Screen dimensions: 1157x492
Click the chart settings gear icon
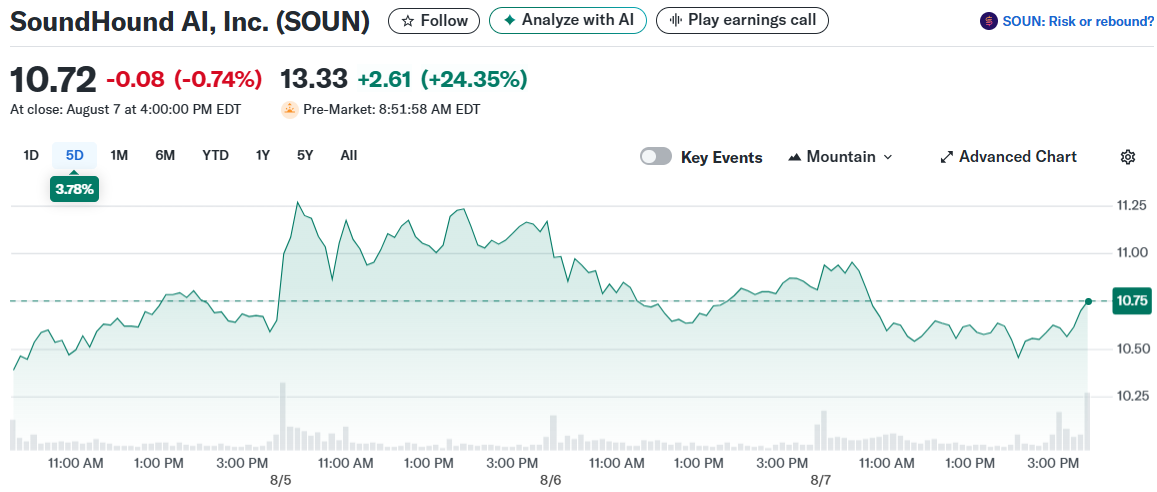[1127, 157]
